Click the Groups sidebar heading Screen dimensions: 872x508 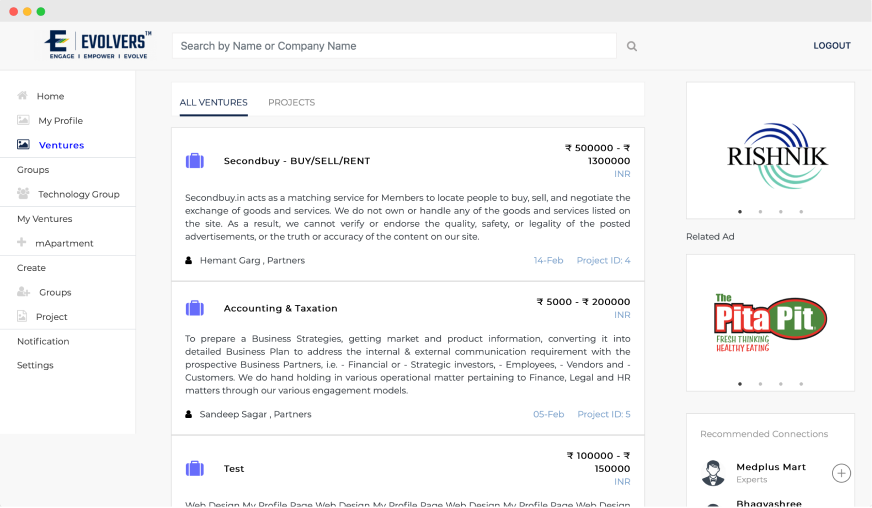click(x=33, y=170)
